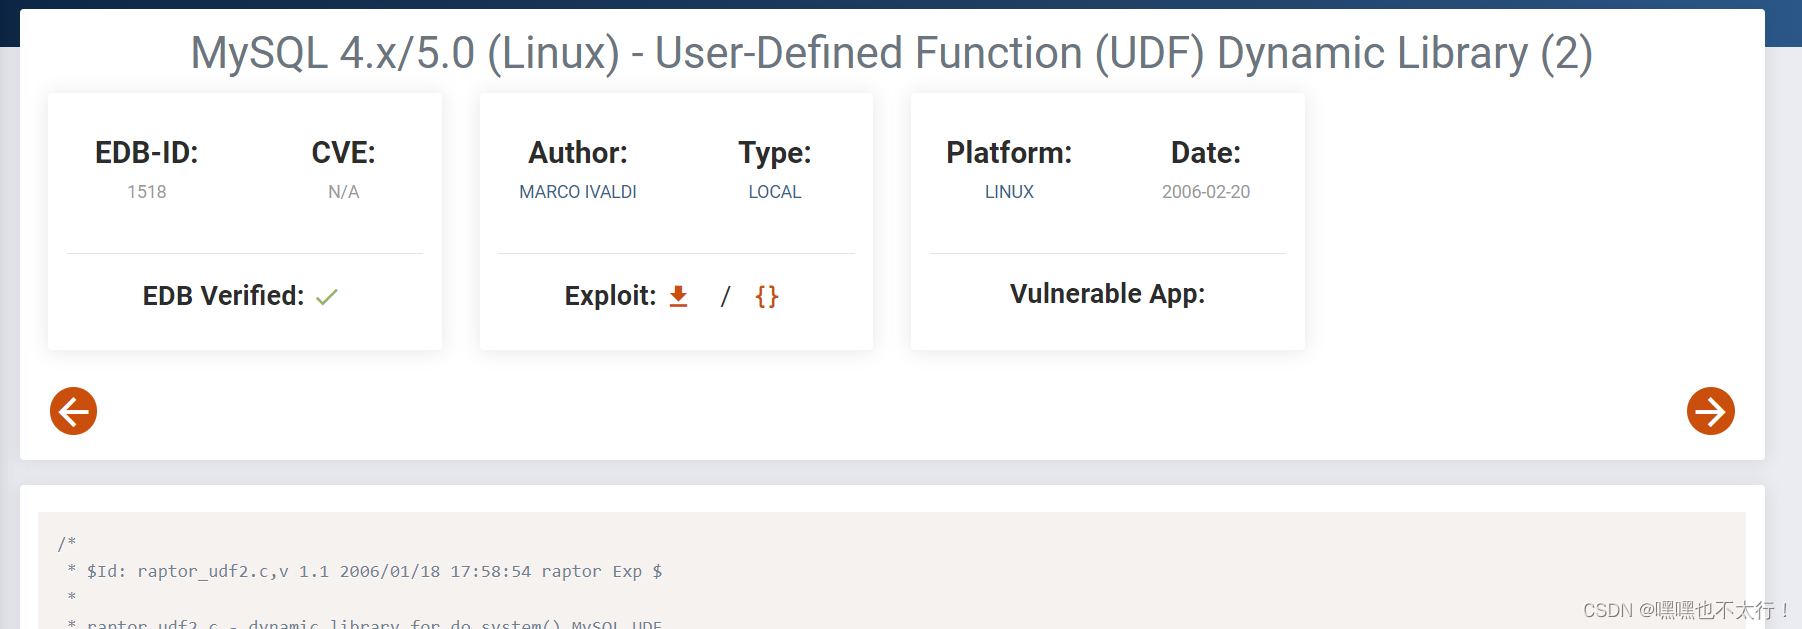The image size is (1802, 629).
Task: Click the CVE heading
Action: [x=344, y=153]
